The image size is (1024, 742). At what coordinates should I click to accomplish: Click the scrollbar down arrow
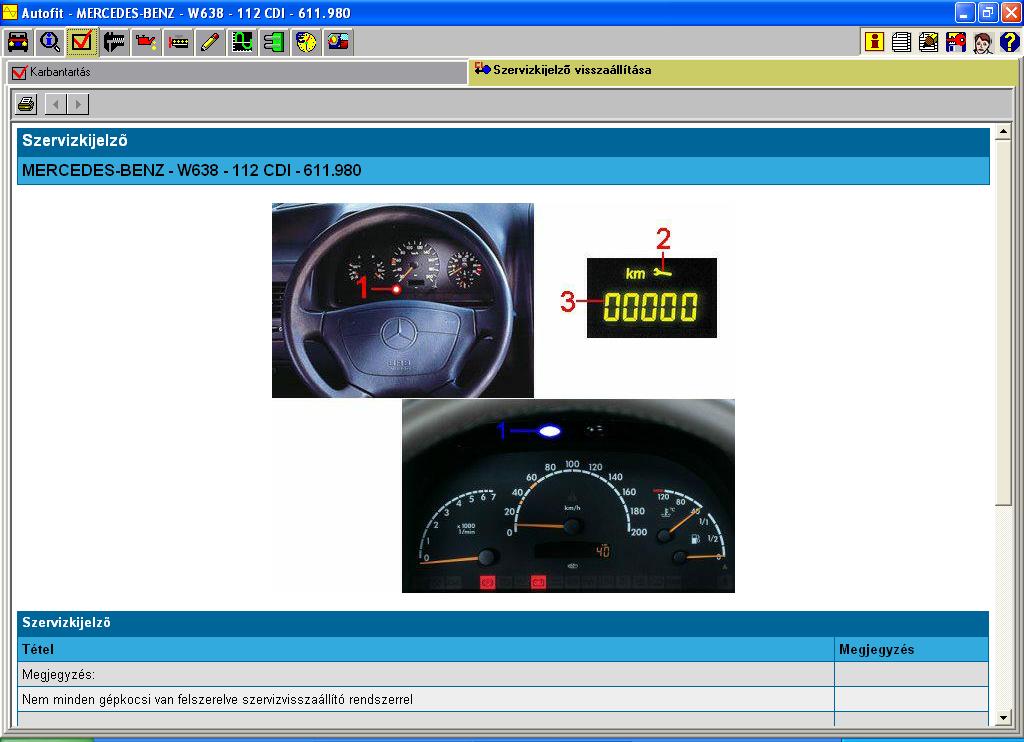point(1004,718)
